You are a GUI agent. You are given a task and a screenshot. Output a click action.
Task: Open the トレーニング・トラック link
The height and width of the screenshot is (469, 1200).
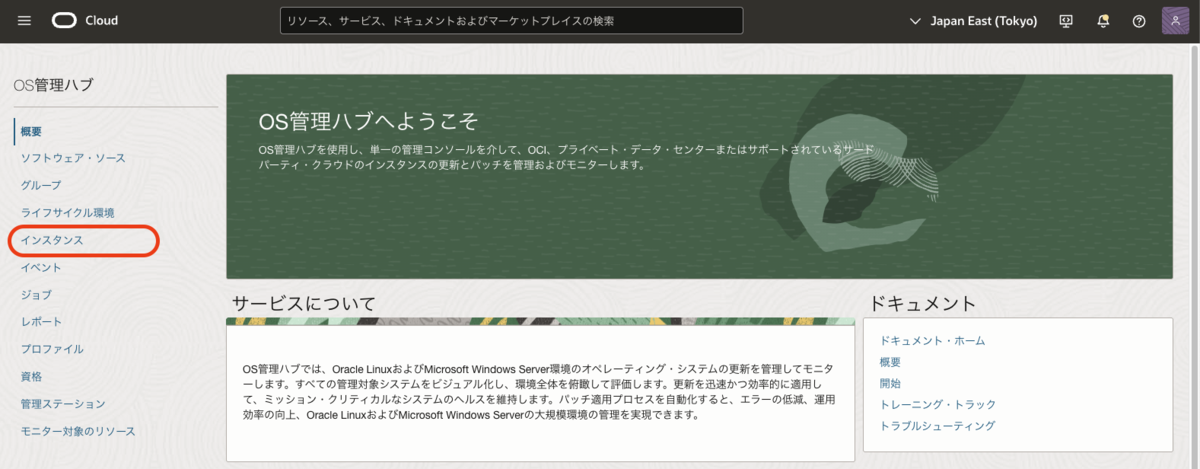click(x=937, y=404)
